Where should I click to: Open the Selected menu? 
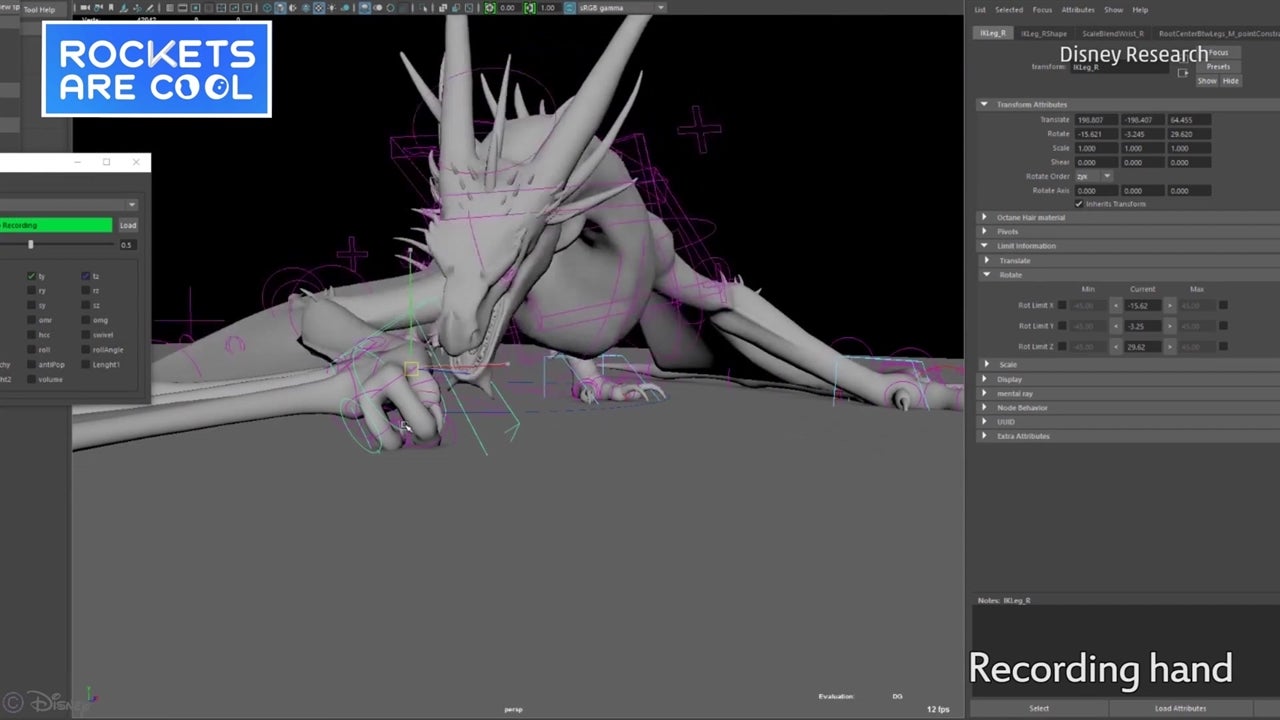(x=1009, y=10)
